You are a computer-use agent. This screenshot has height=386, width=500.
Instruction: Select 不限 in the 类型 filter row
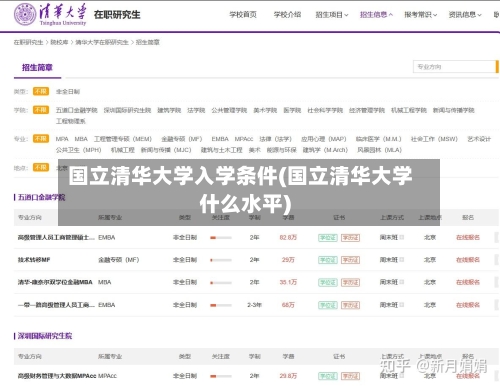click(x=41, y=91)
